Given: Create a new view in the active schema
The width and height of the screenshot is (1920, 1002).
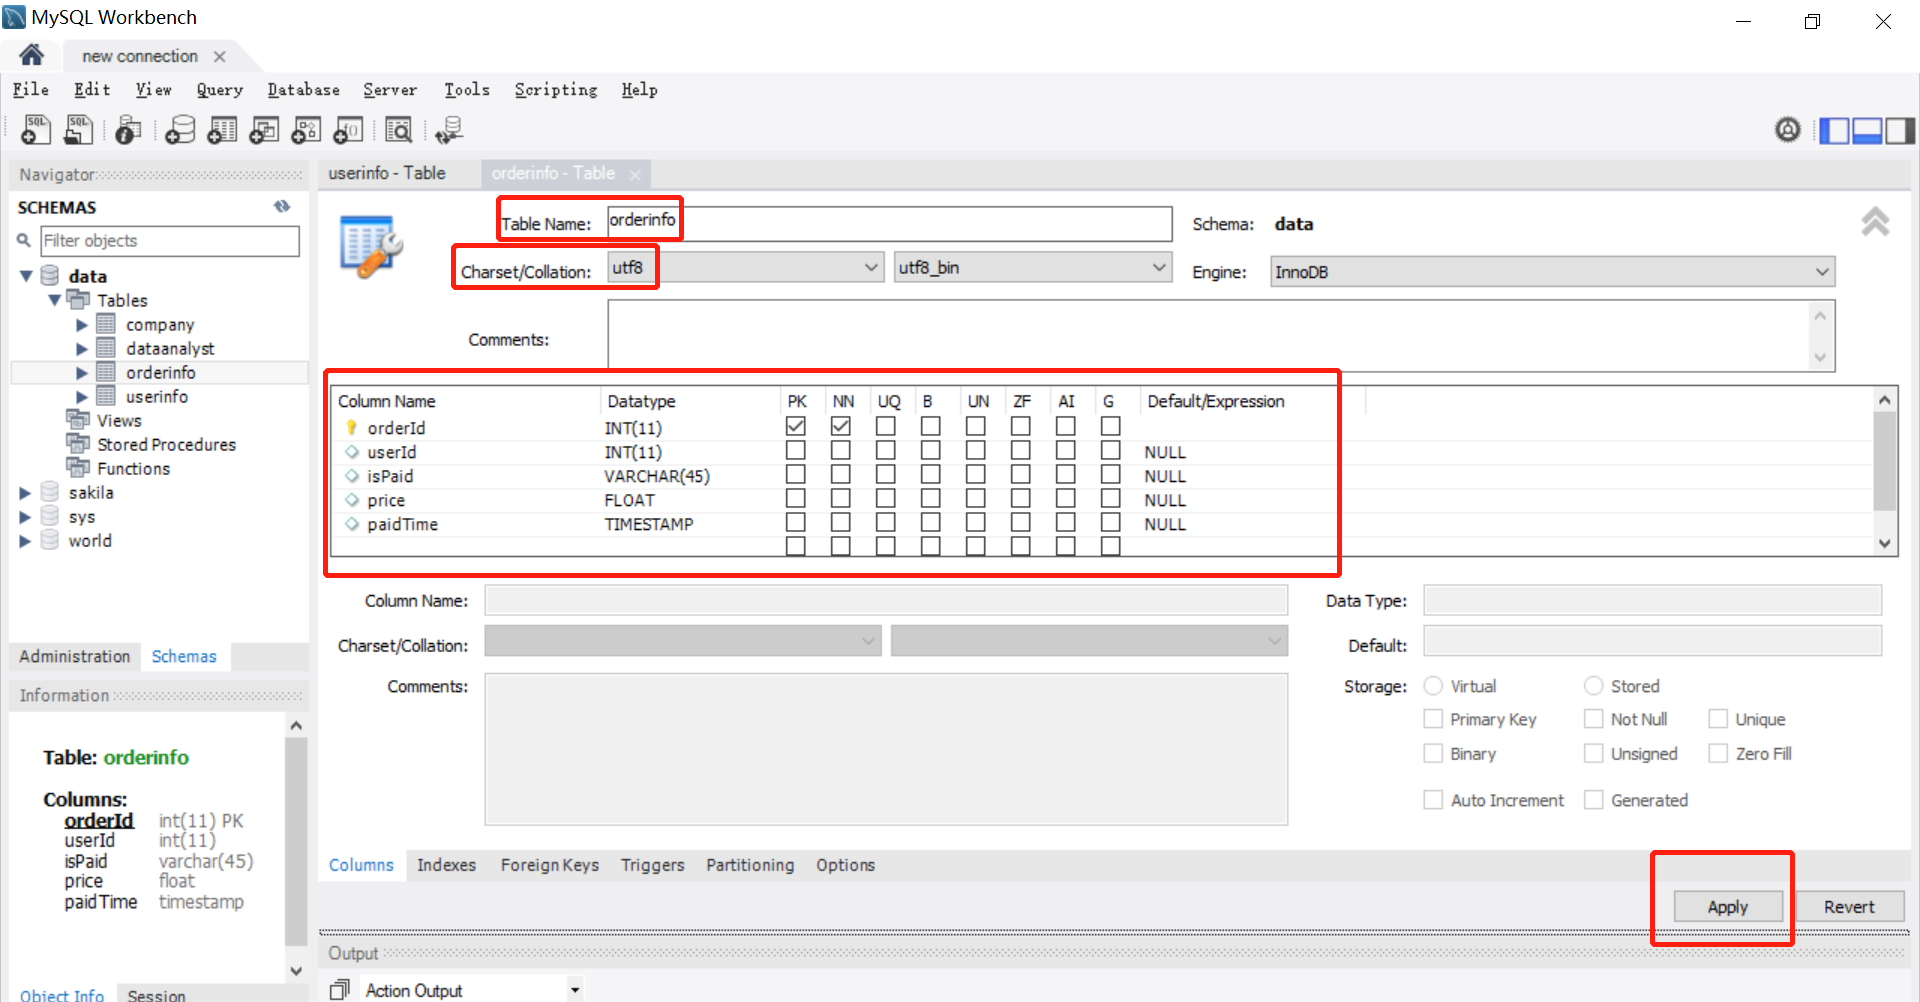Looking at the screenshot, I should point(264,129).
